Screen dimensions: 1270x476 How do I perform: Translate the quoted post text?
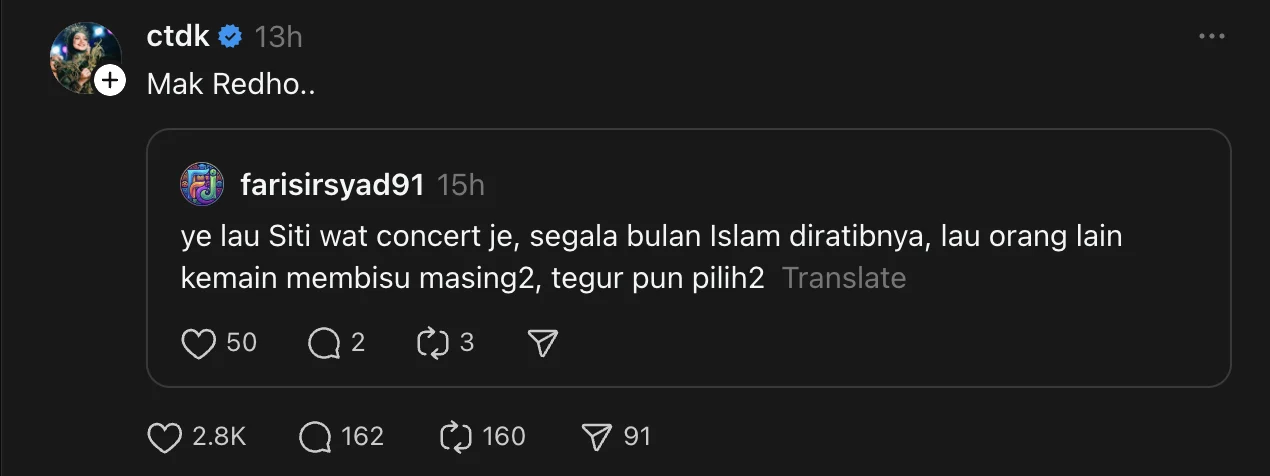click(x=843, y=278)
